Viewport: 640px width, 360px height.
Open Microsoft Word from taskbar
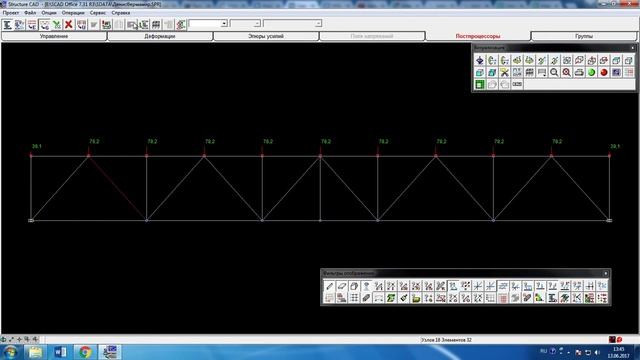[60, 352]
